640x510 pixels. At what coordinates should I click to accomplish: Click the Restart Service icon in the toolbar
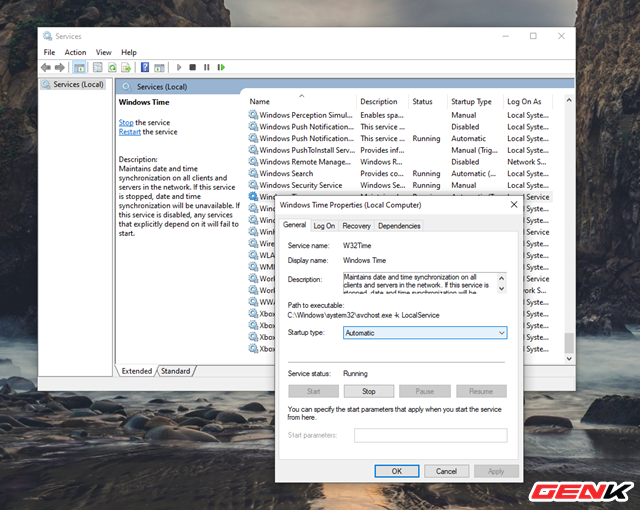221,67
